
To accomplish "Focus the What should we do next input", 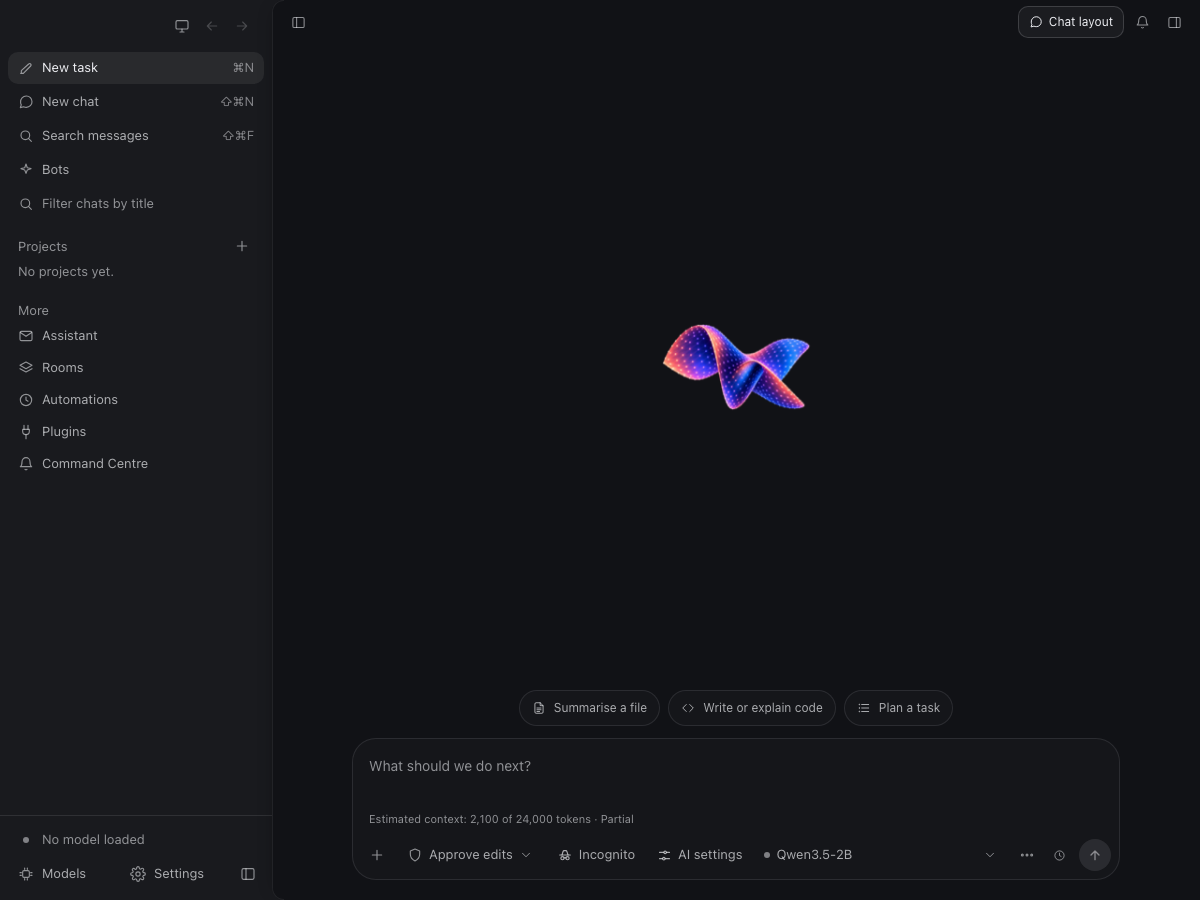I will (x=735, y=767).
